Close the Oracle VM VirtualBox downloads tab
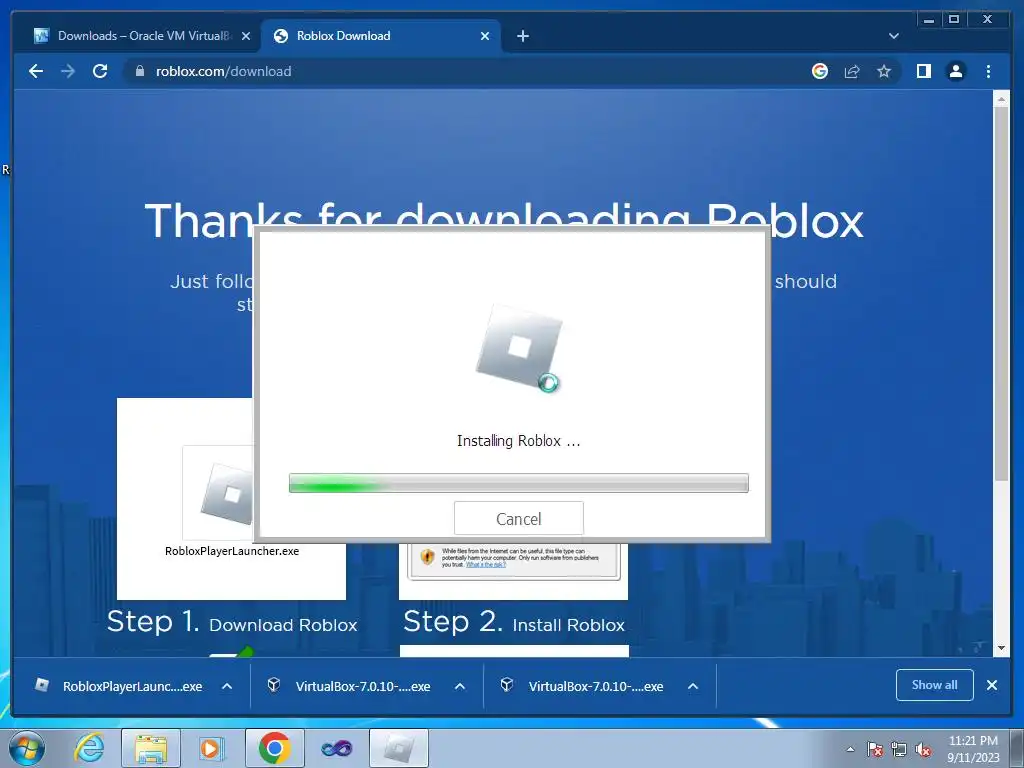 [x=246, y=36]
